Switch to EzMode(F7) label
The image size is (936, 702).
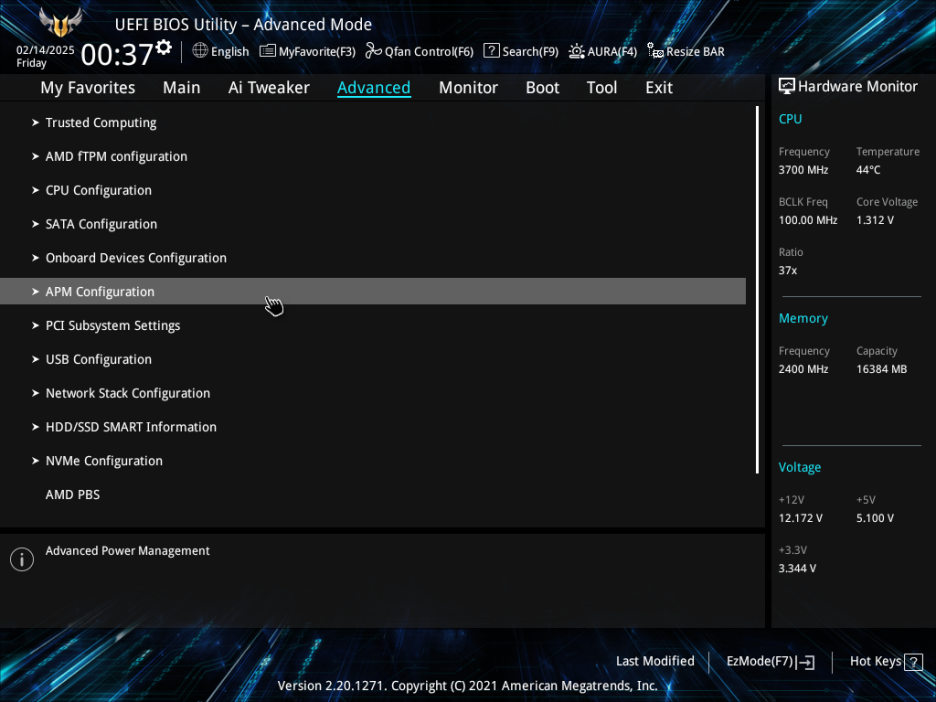pos(759,661)
